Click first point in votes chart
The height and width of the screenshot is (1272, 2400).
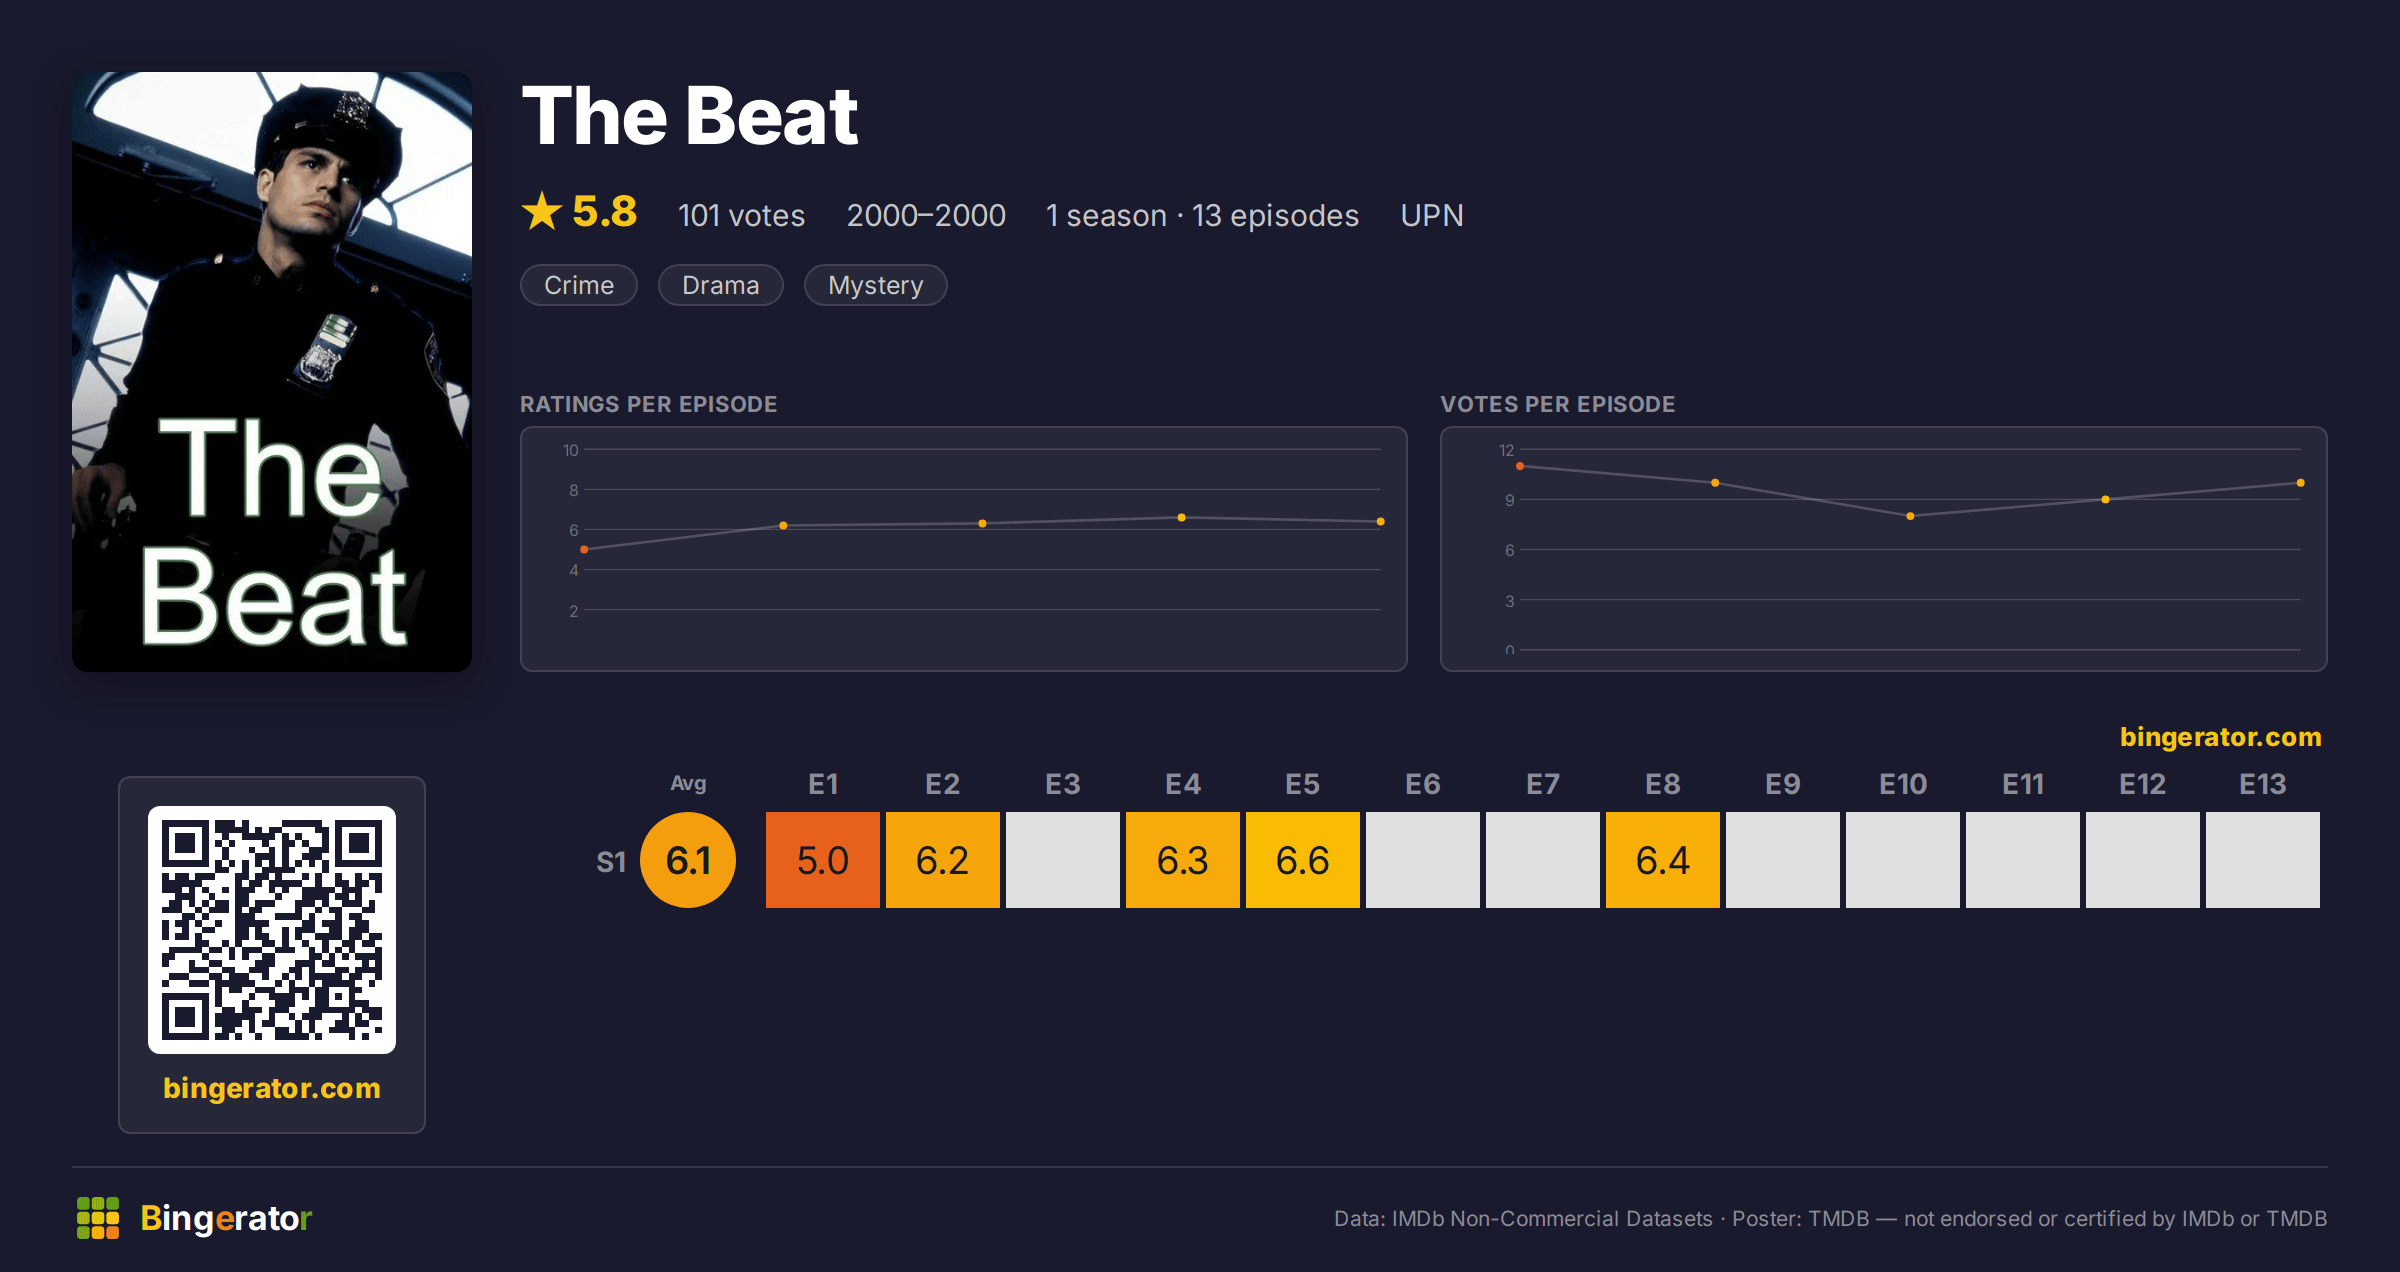pyautogui.click(x=1520, y=466)
